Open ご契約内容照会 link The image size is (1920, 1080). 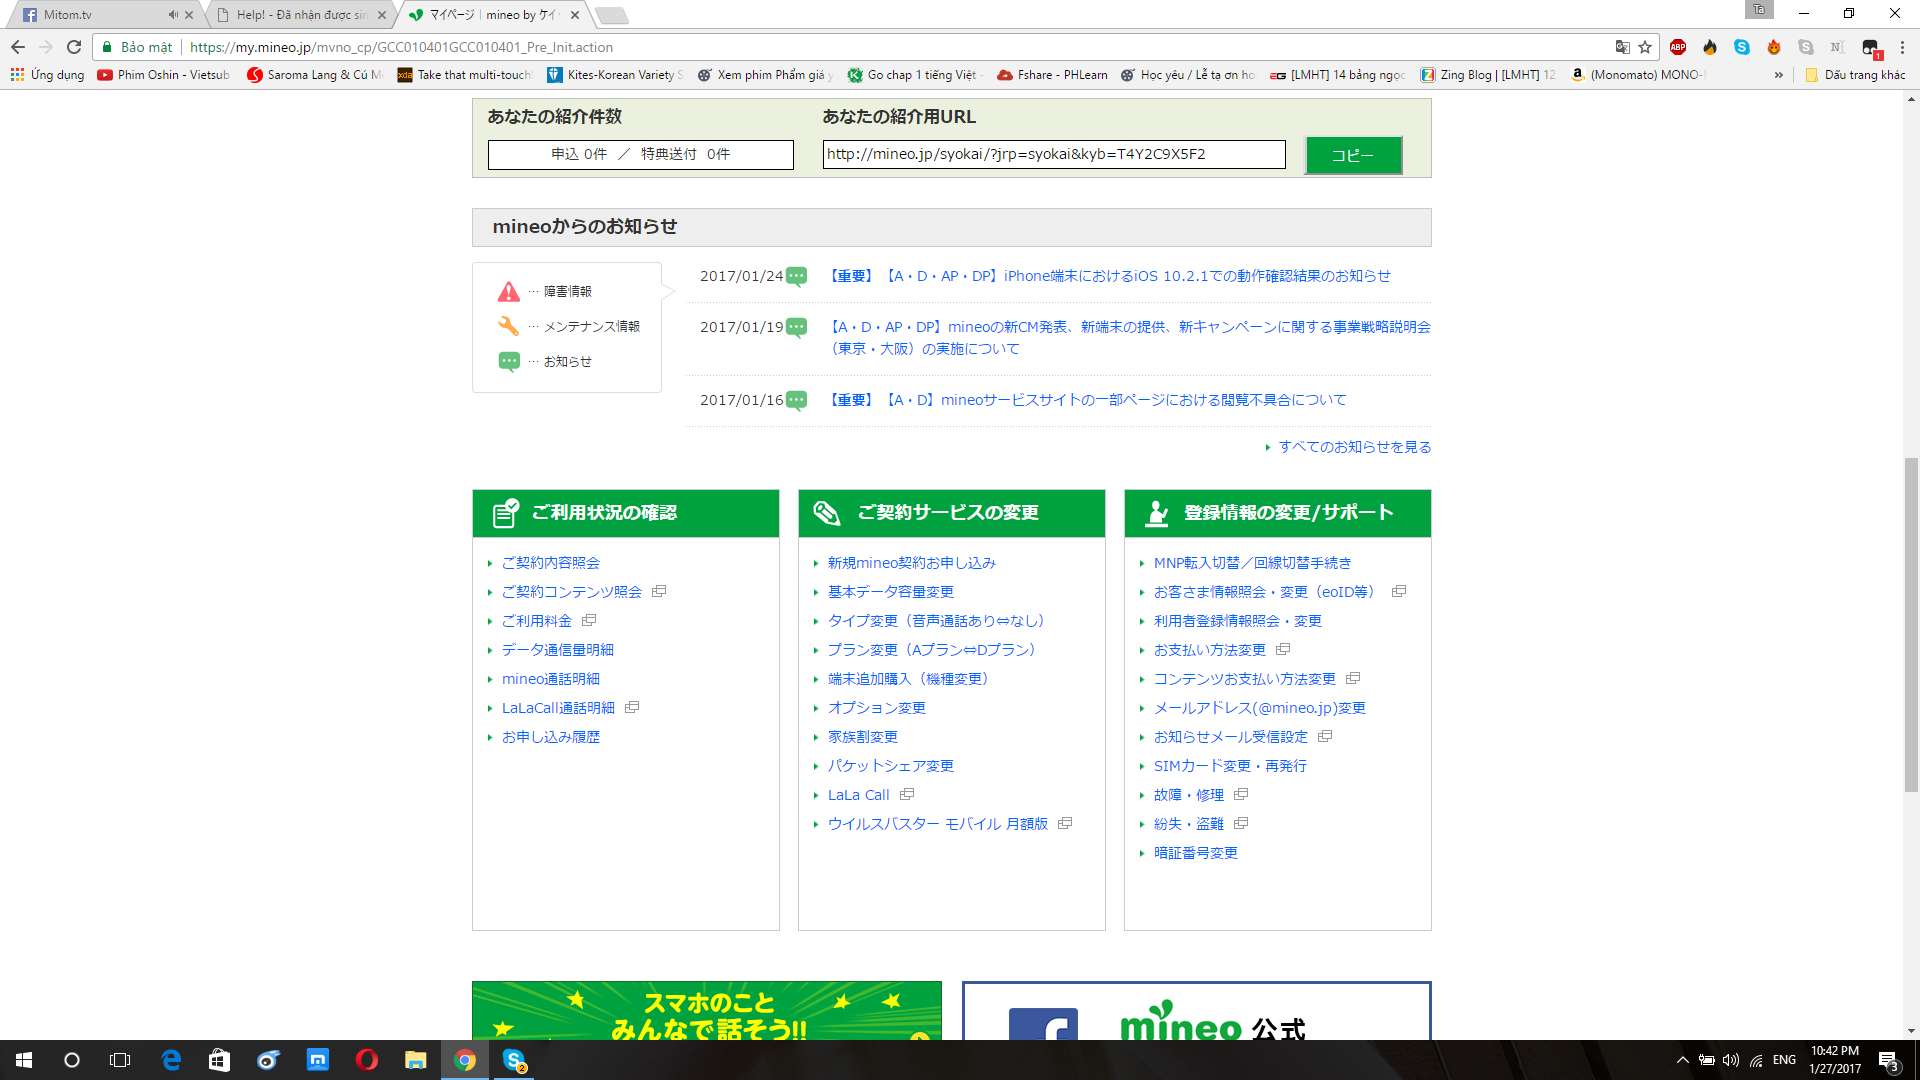551,563
